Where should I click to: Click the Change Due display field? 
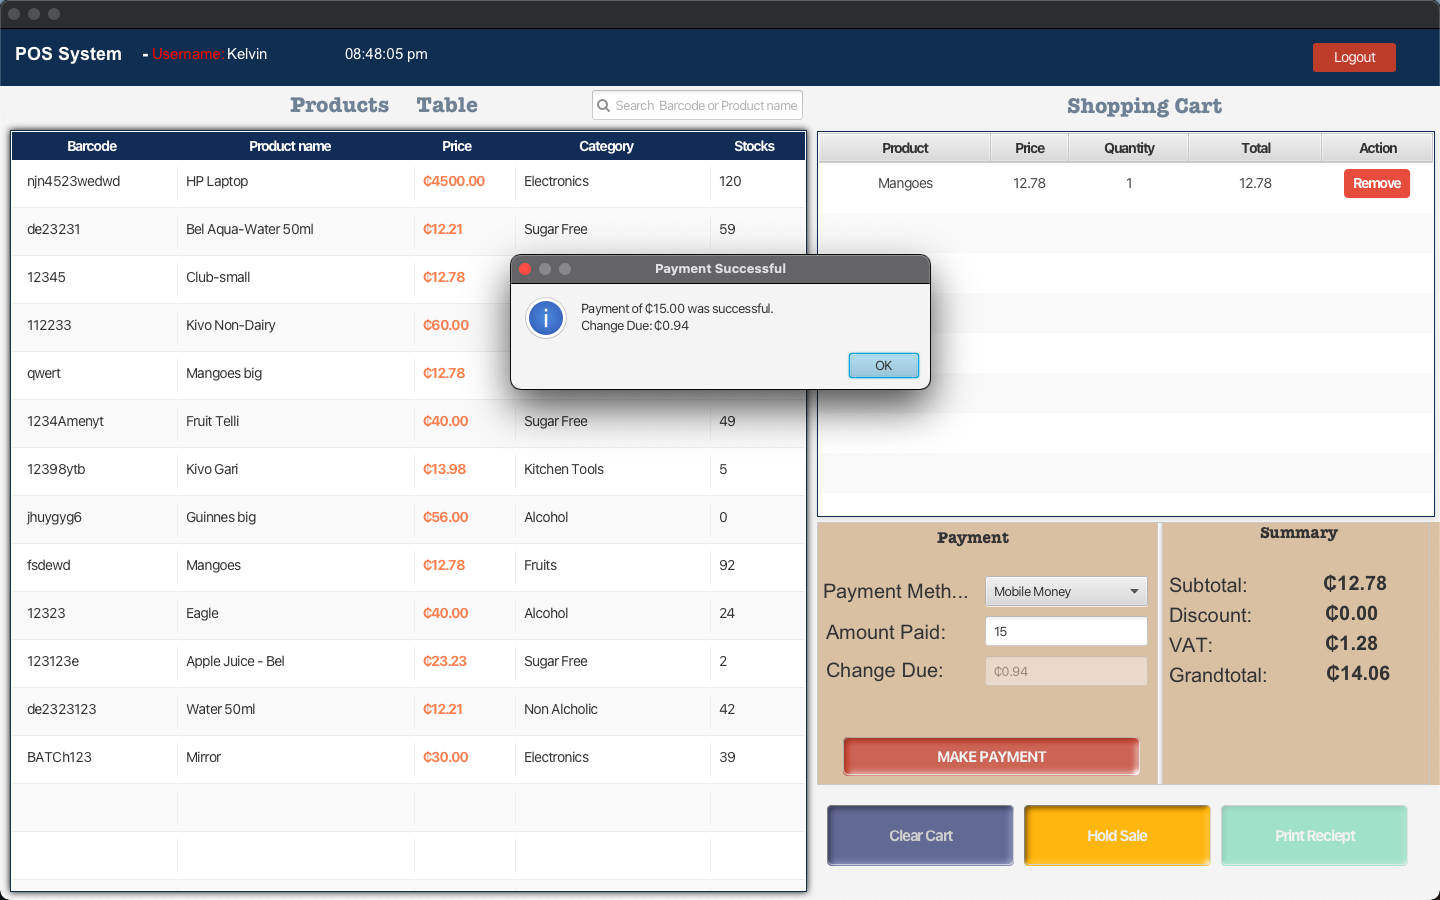[1066, 671]
